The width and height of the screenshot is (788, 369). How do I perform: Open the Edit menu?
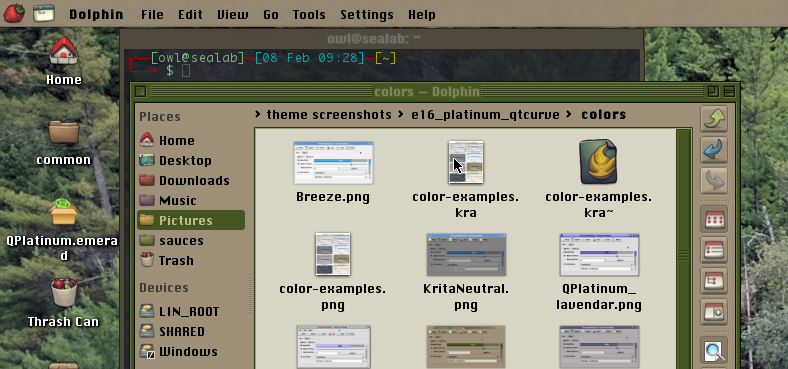coord(190,15)
